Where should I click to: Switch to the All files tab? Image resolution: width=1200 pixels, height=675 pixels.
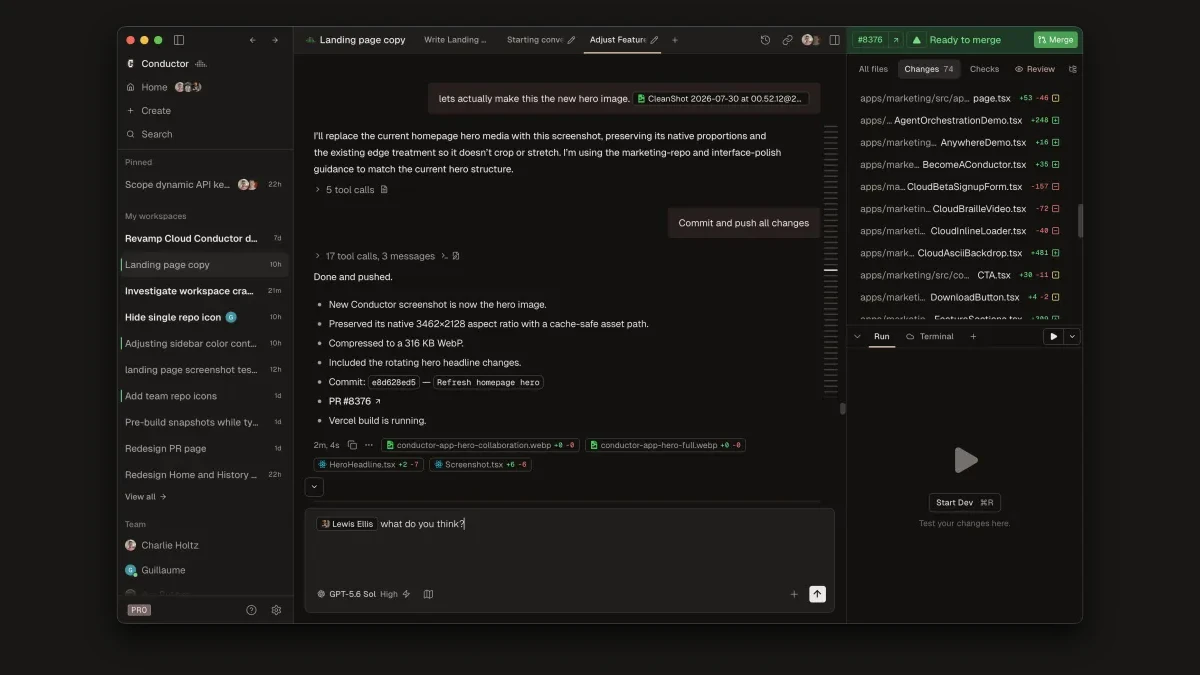point(873,69)
